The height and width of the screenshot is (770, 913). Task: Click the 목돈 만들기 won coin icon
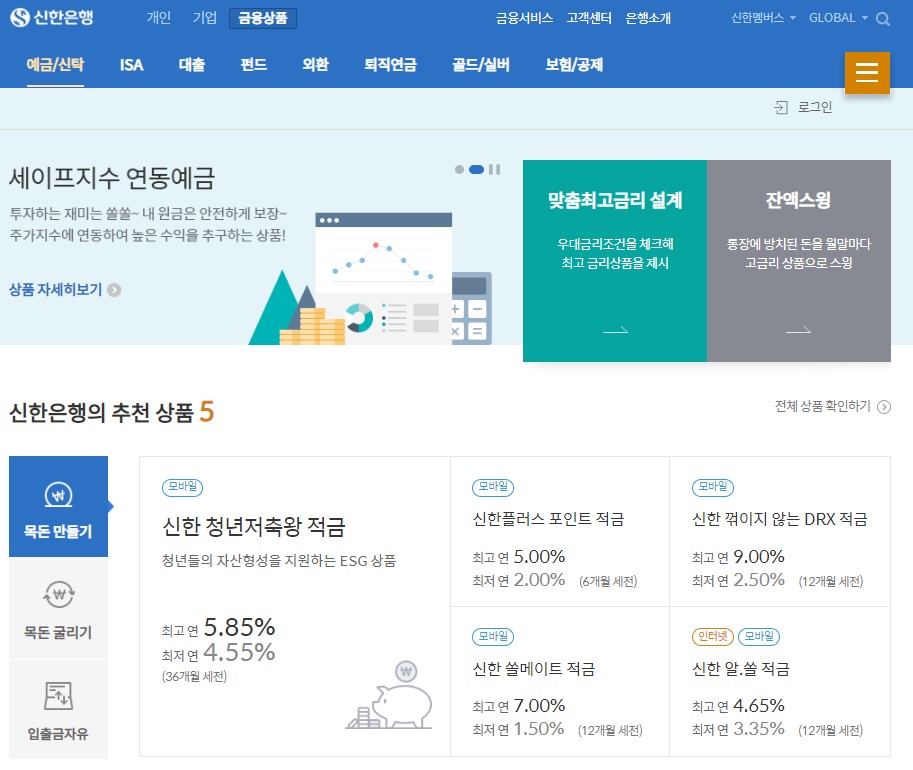pos(59,495)
